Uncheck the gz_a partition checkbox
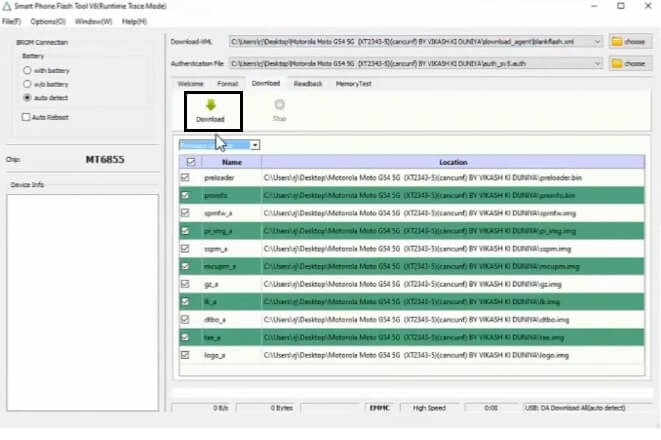This screenshot has width=661, height=440. 185,284
